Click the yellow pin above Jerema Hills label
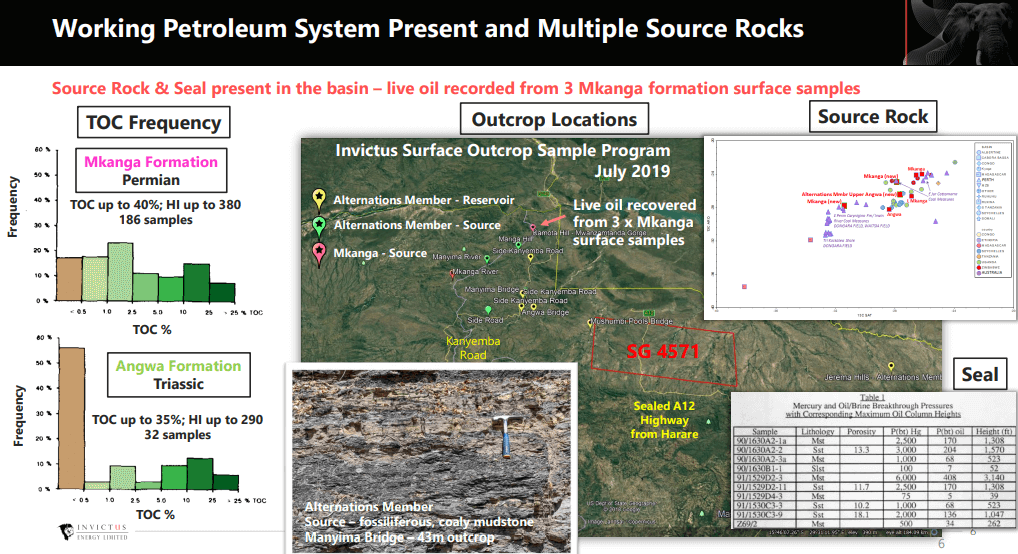This screenshot has height=554, width=1018. [x=891, y=367]
